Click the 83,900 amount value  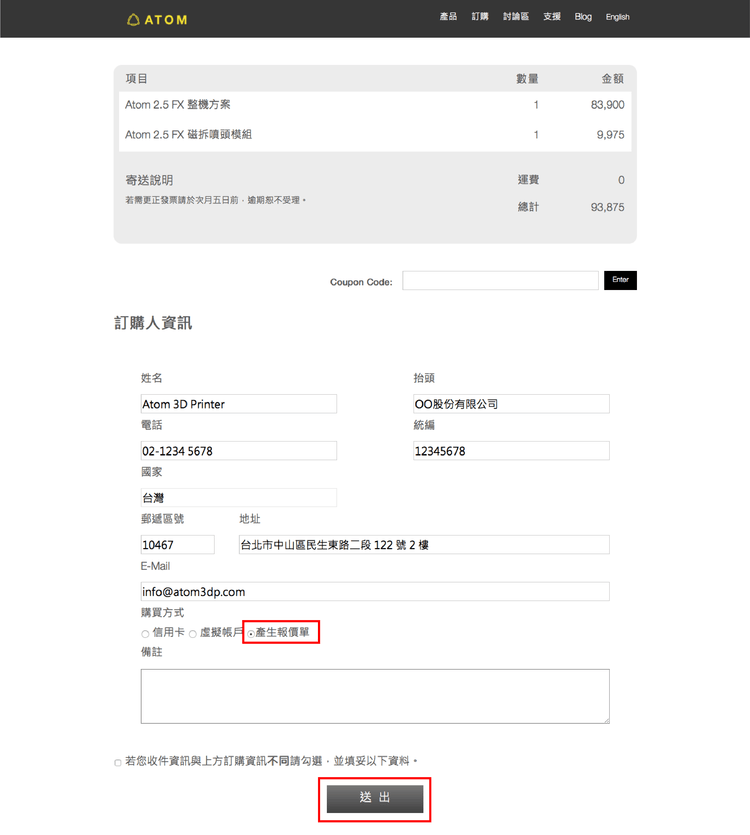pyautogui.click(x=607, y=105)
